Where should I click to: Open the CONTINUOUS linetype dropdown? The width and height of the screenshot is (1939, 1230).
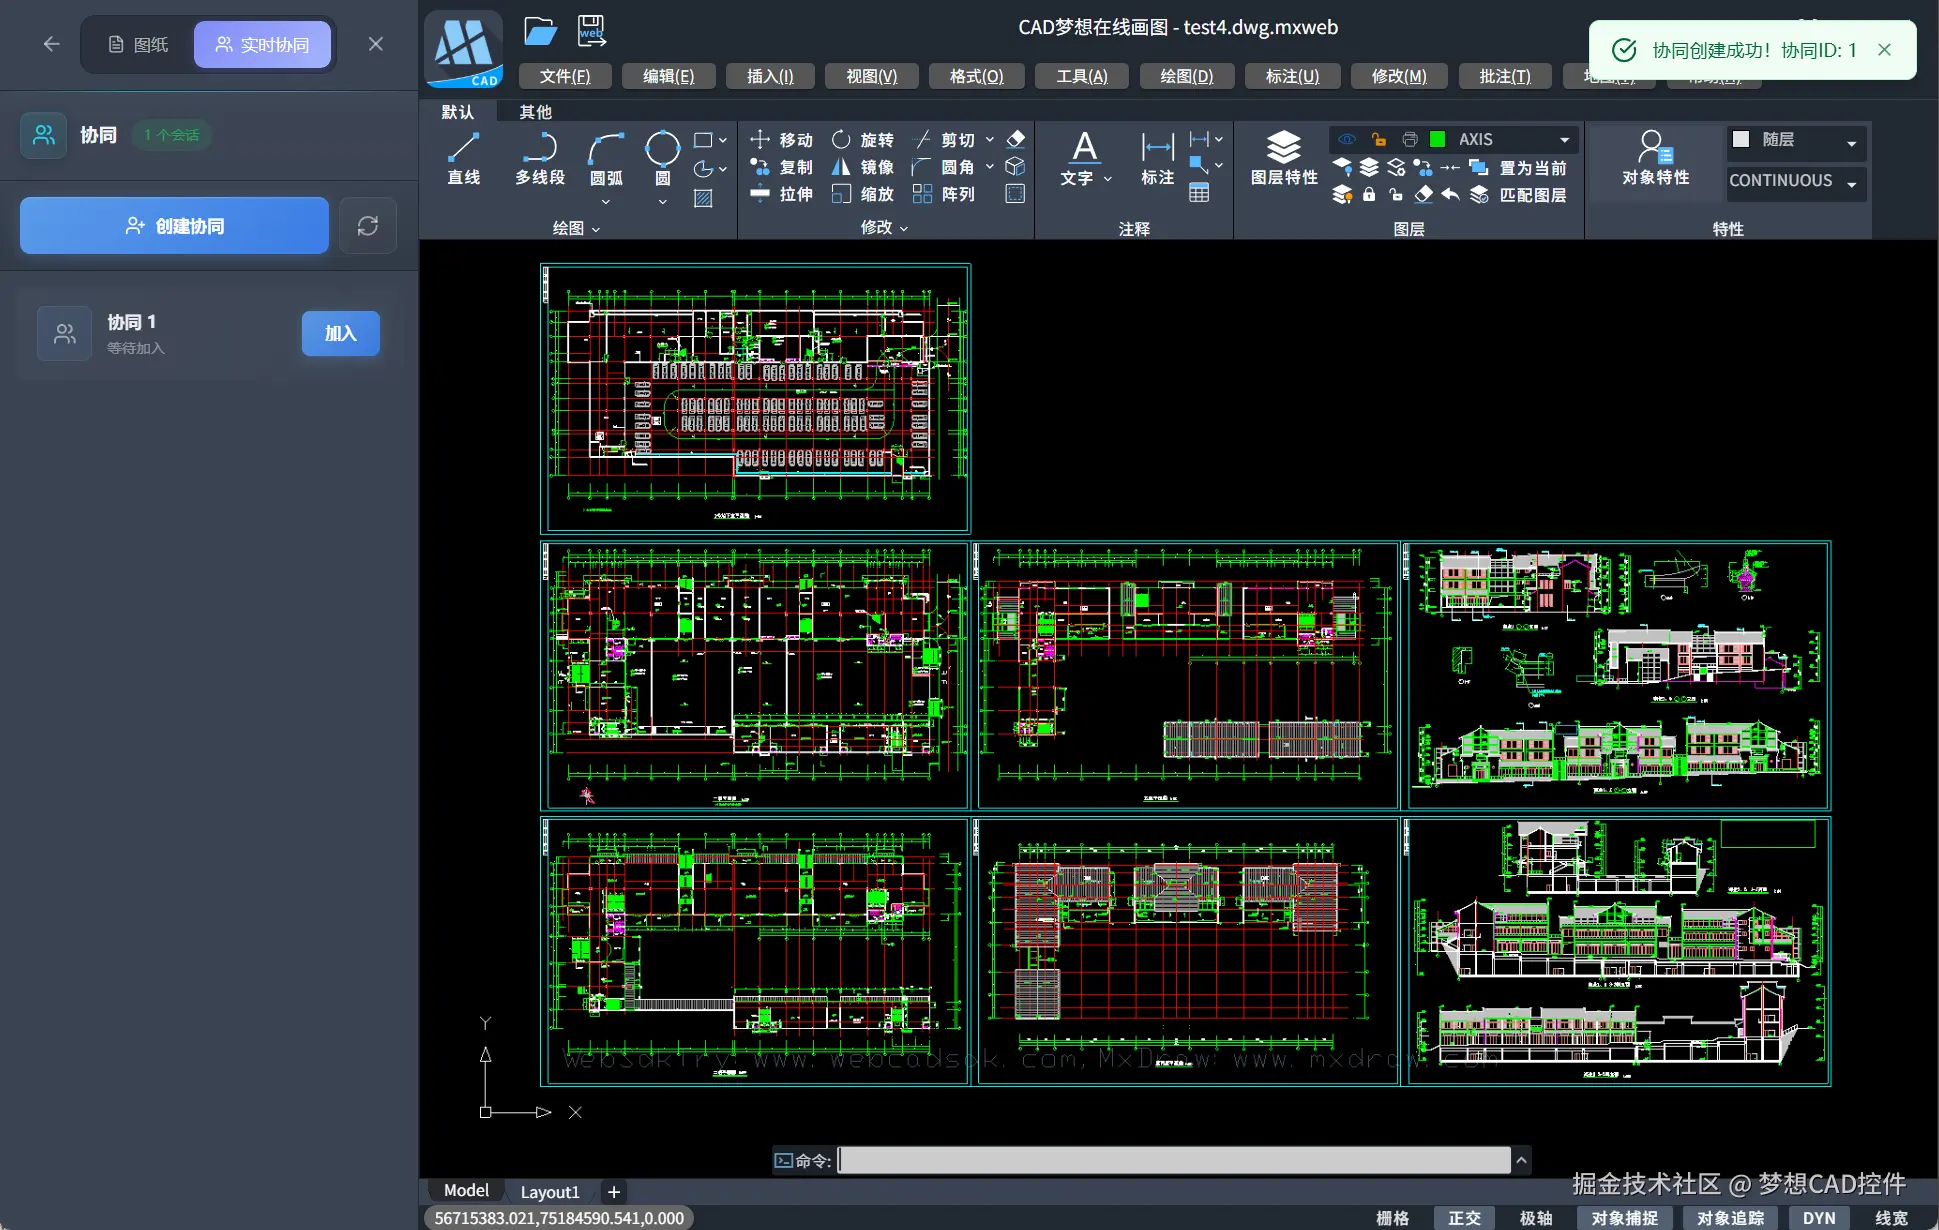pos(1851,183)
